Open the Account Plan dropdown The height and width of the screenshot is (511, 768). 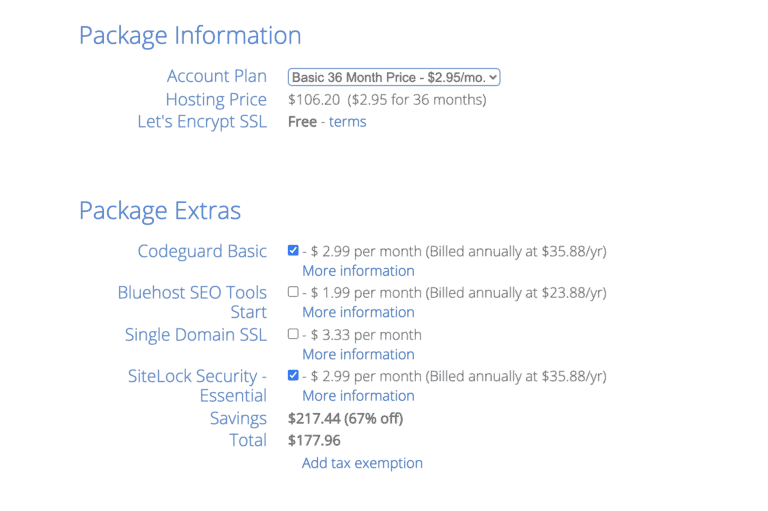click(x=394, y=77)
